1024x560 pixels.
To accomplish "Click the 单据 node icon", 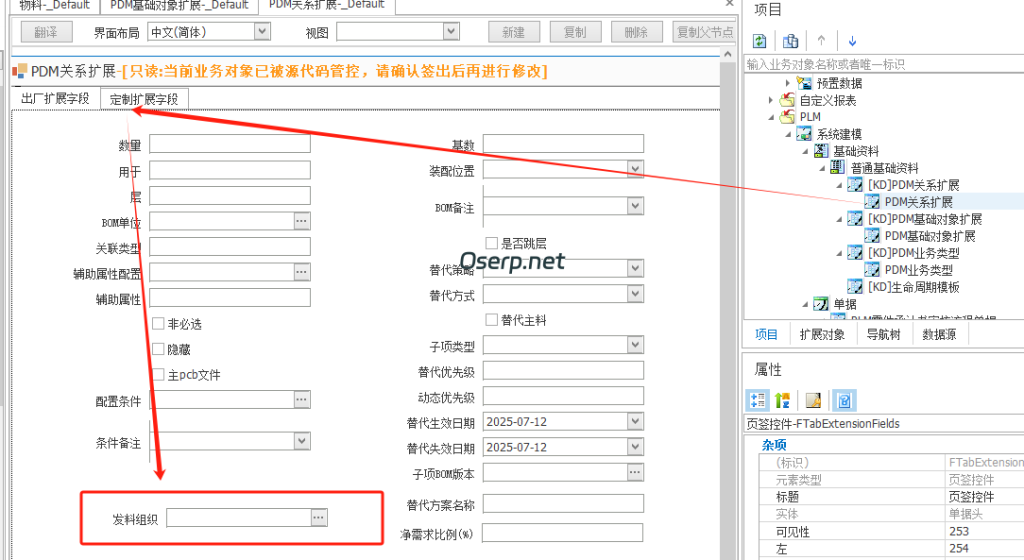I will coord(821,303).
